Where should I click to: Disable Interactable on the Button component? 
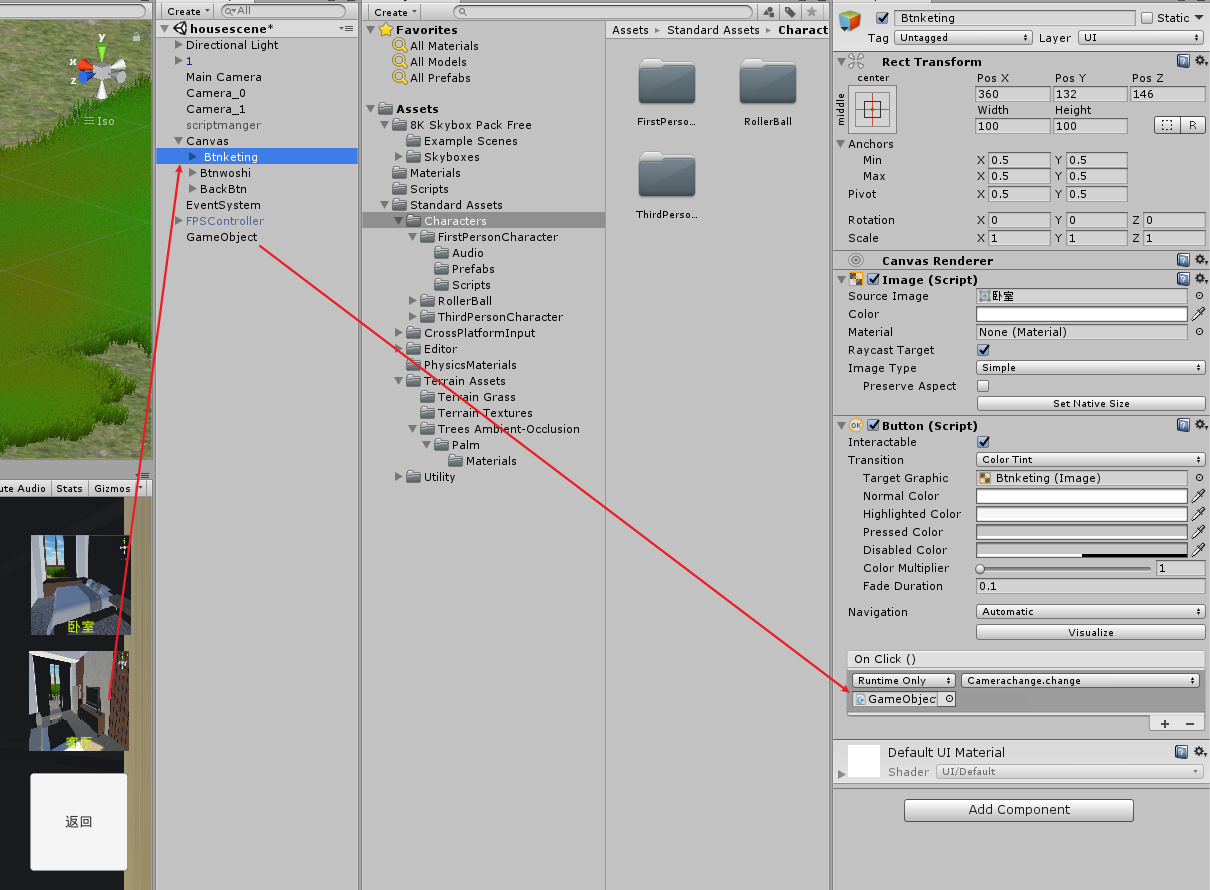coord(983,442)
